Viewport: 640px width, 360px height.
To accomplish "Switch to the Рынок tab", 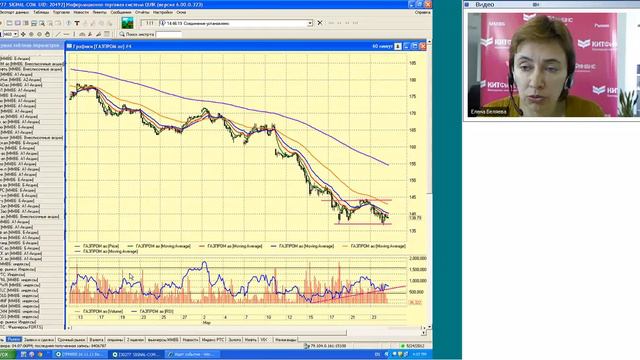I will [x=13, y=339].
